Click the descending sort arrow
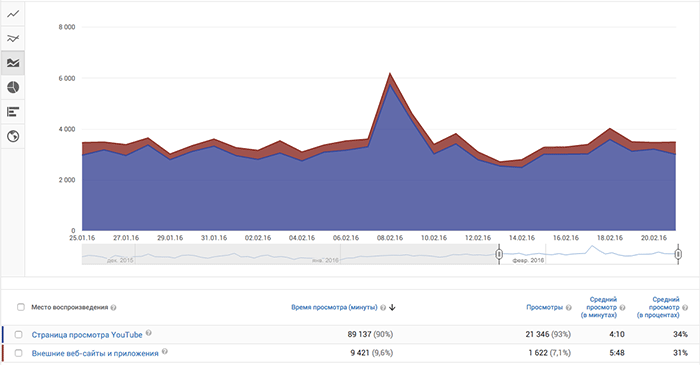 [392, 307]
